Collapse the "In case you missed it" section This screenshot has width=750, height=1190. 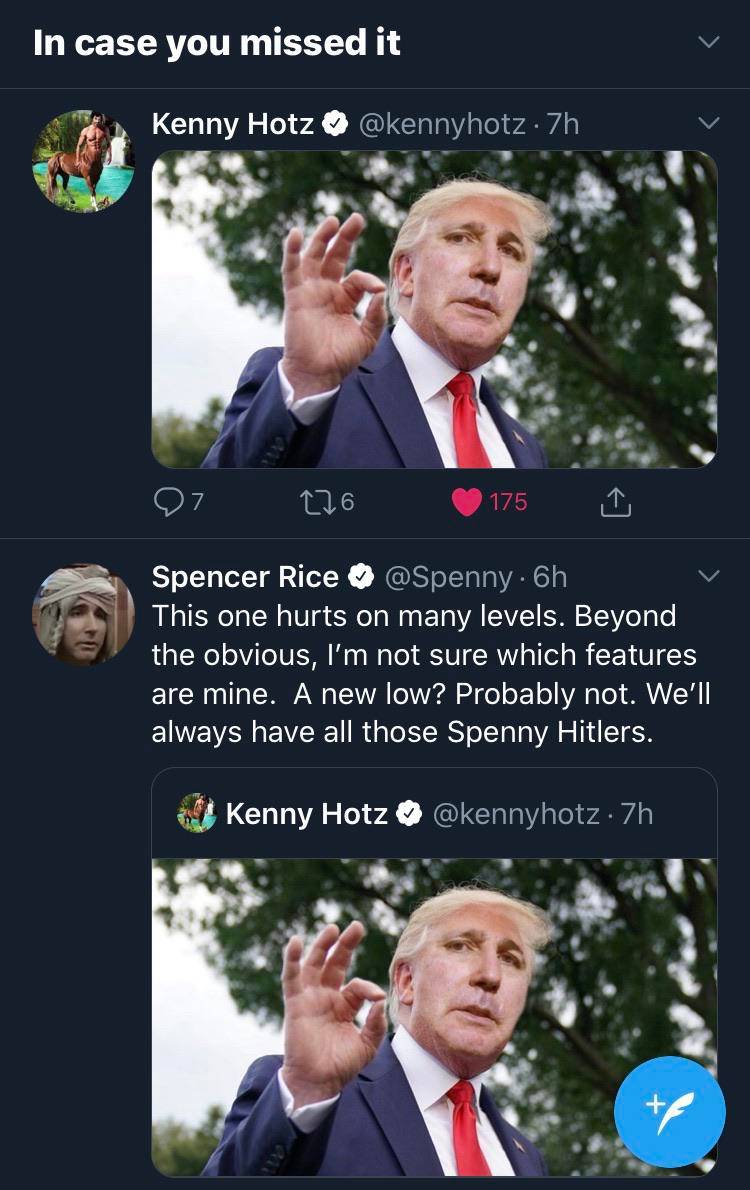(708, 43)
